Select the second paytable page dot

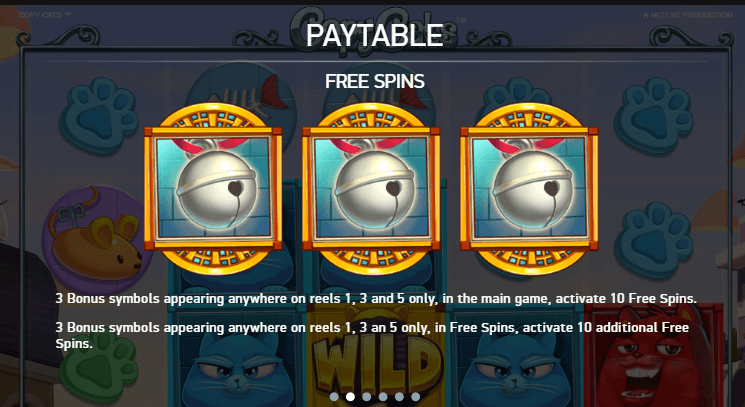click(x=350, y=397)
